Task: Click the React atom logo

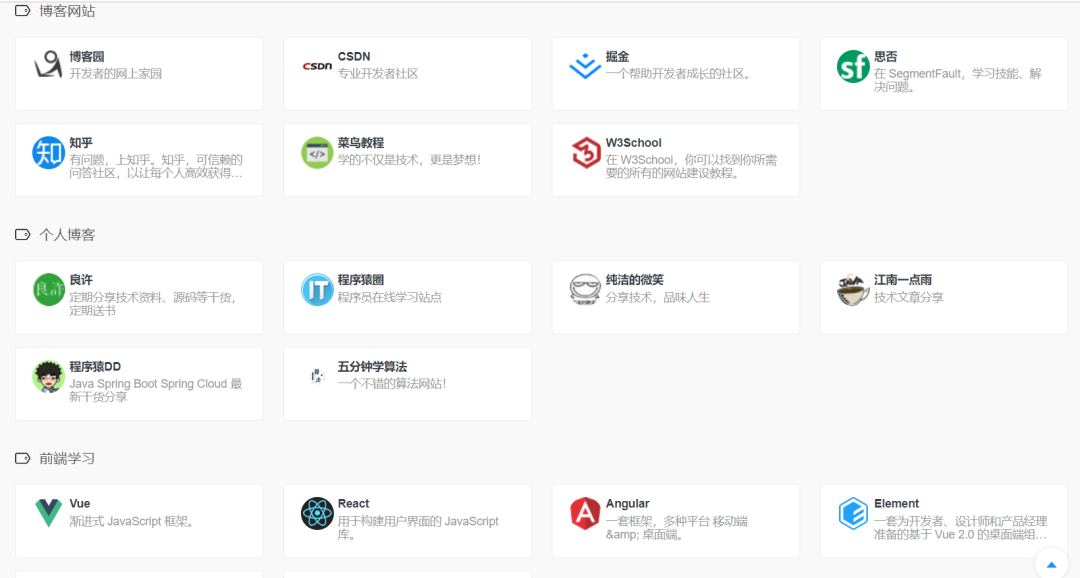Action: click(x=317, y=513)
